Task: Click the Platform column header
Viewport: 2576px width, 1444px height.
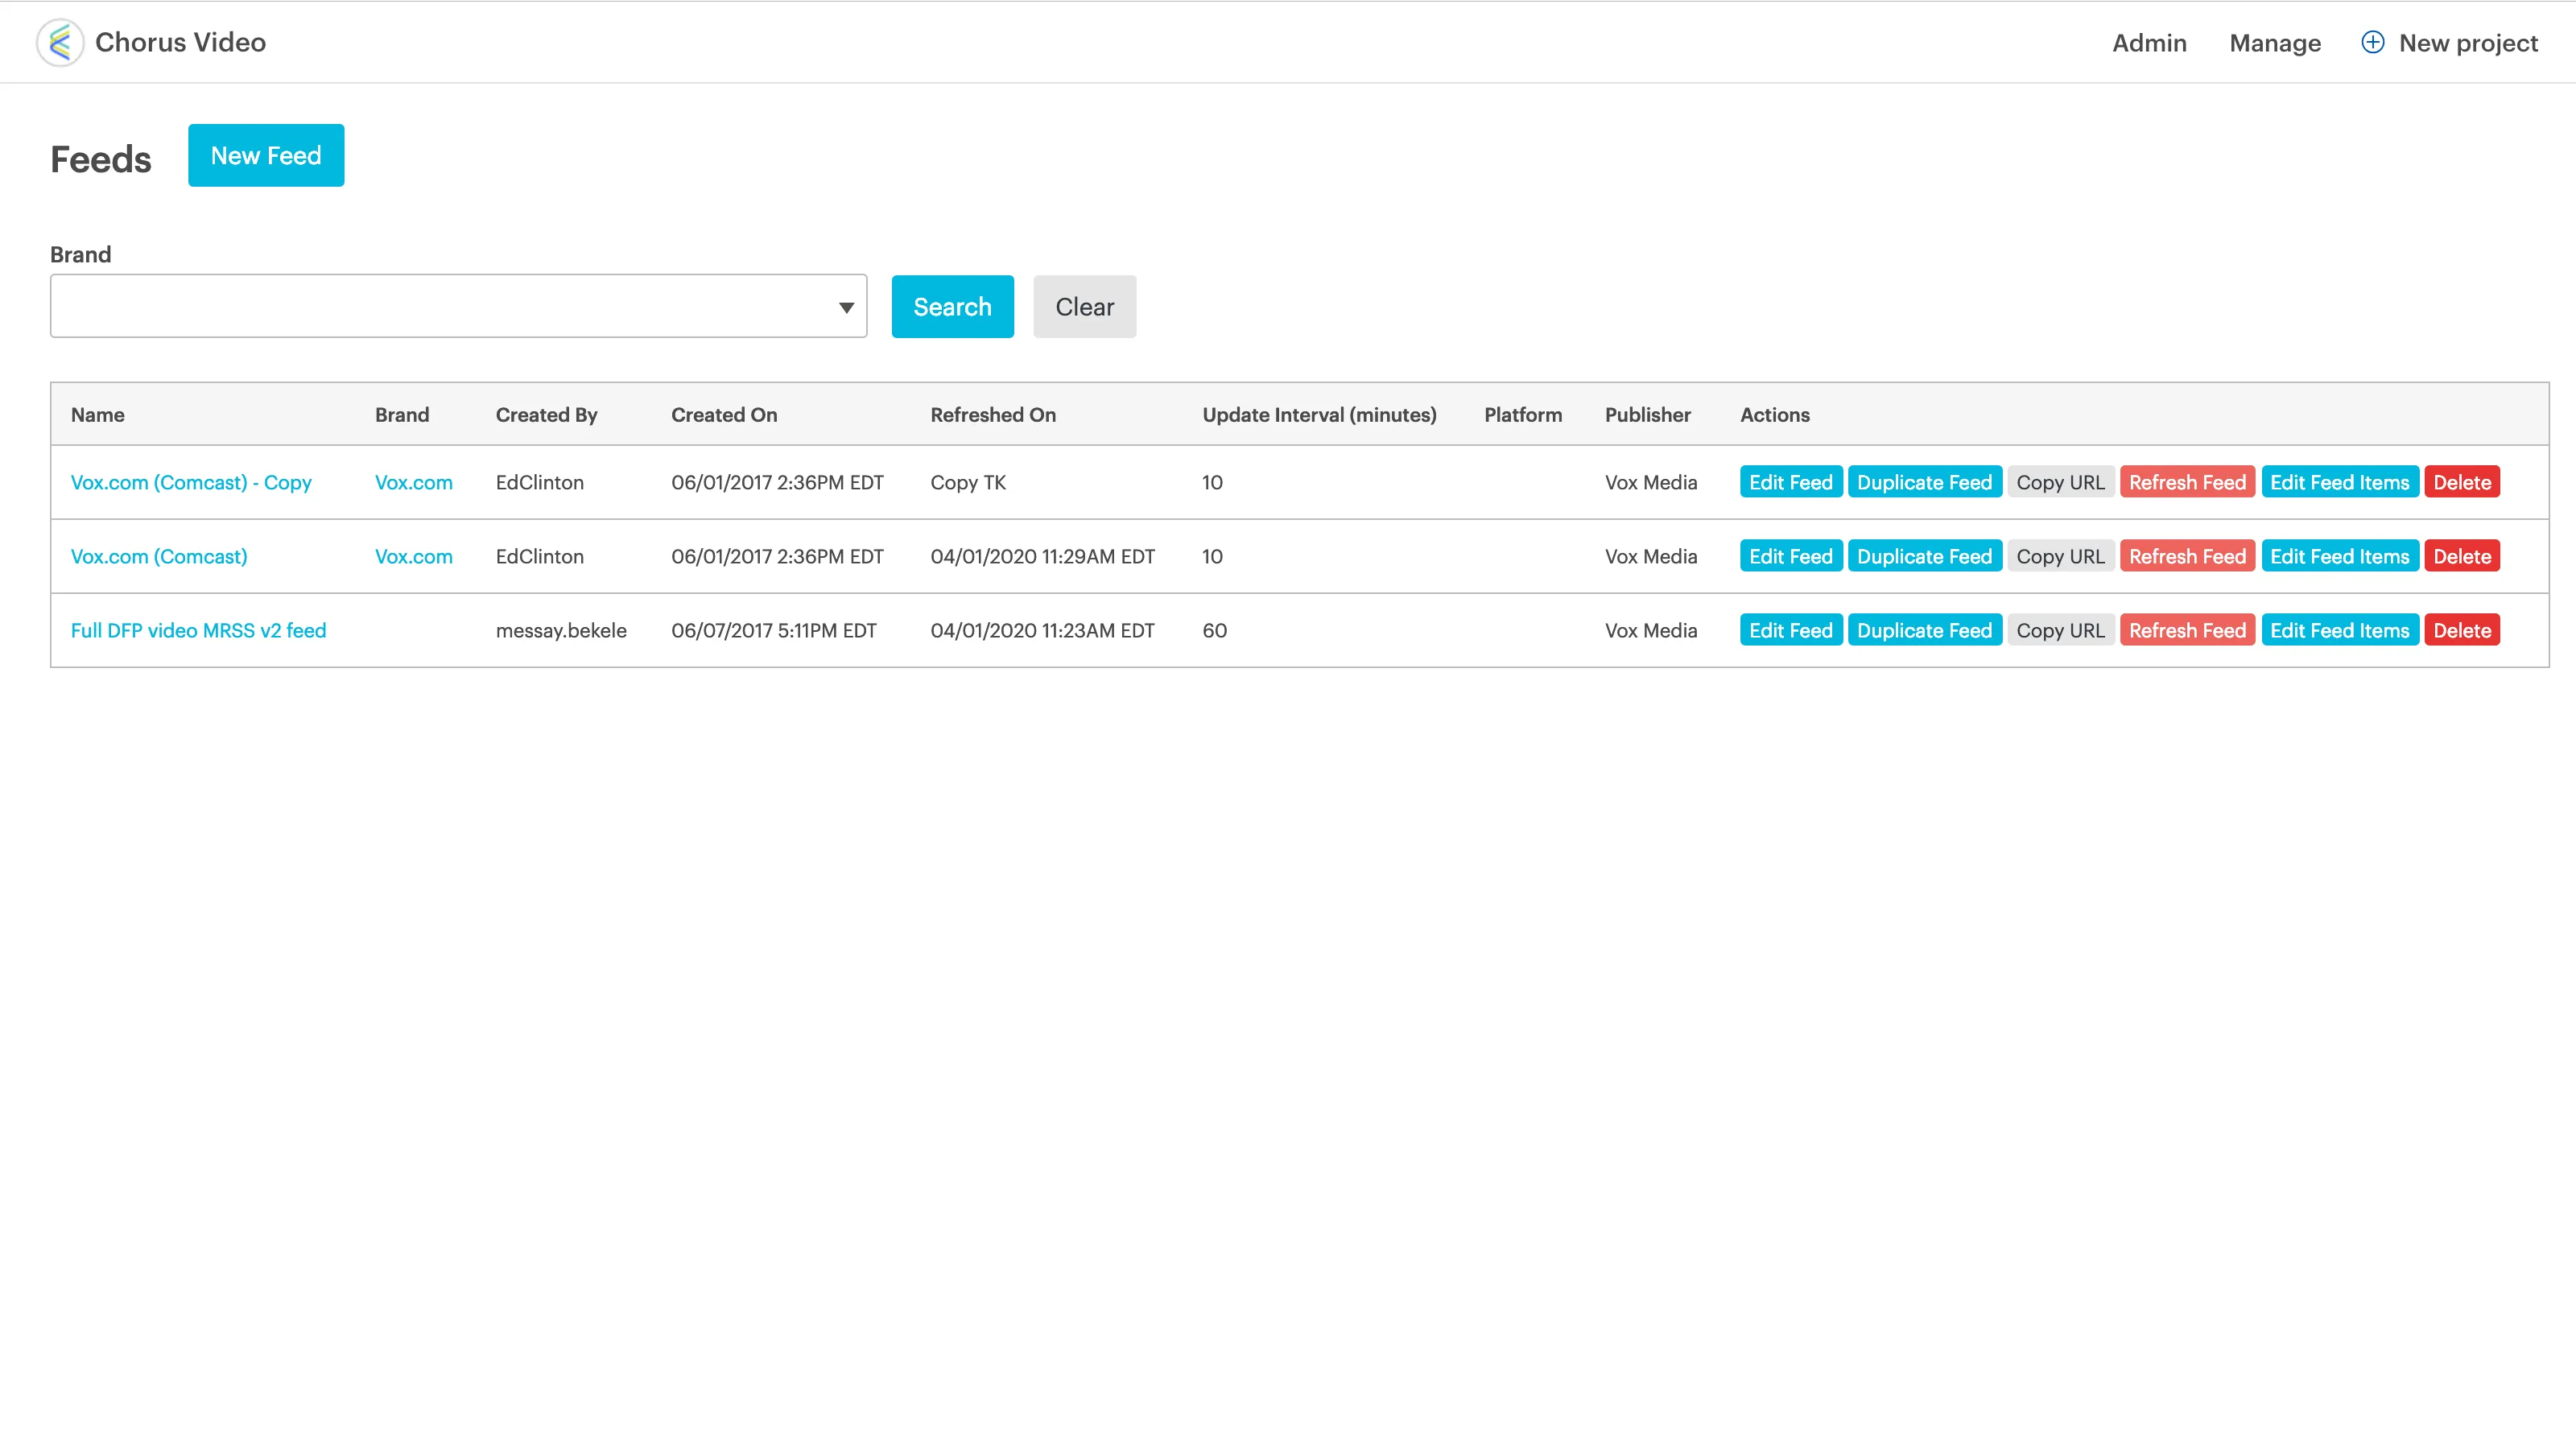Action: click(1522, 414)
